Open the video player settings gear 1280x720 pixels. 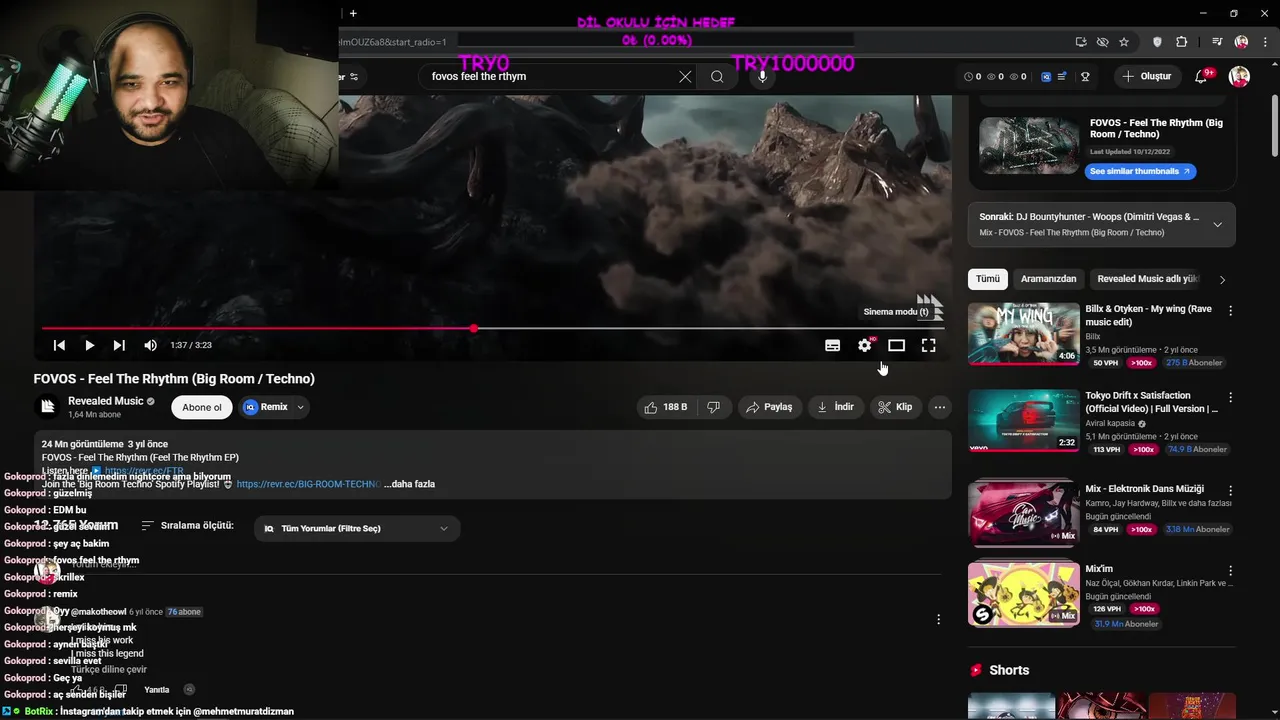point(865,345)
